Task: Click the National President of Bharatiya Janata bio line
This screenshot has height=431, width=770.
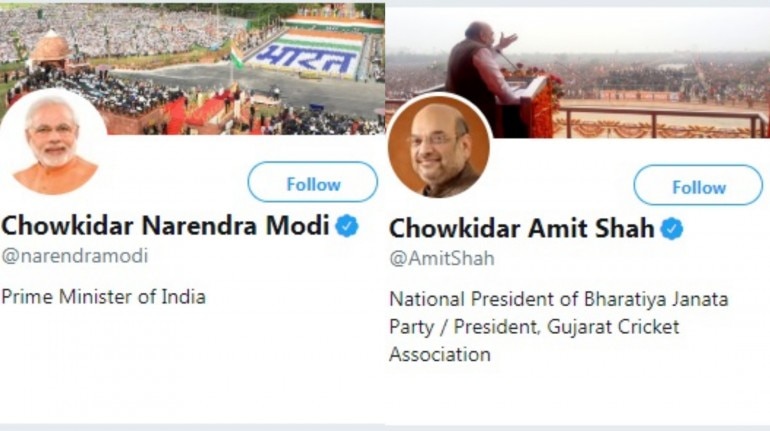Action: [x=559, y=299]
